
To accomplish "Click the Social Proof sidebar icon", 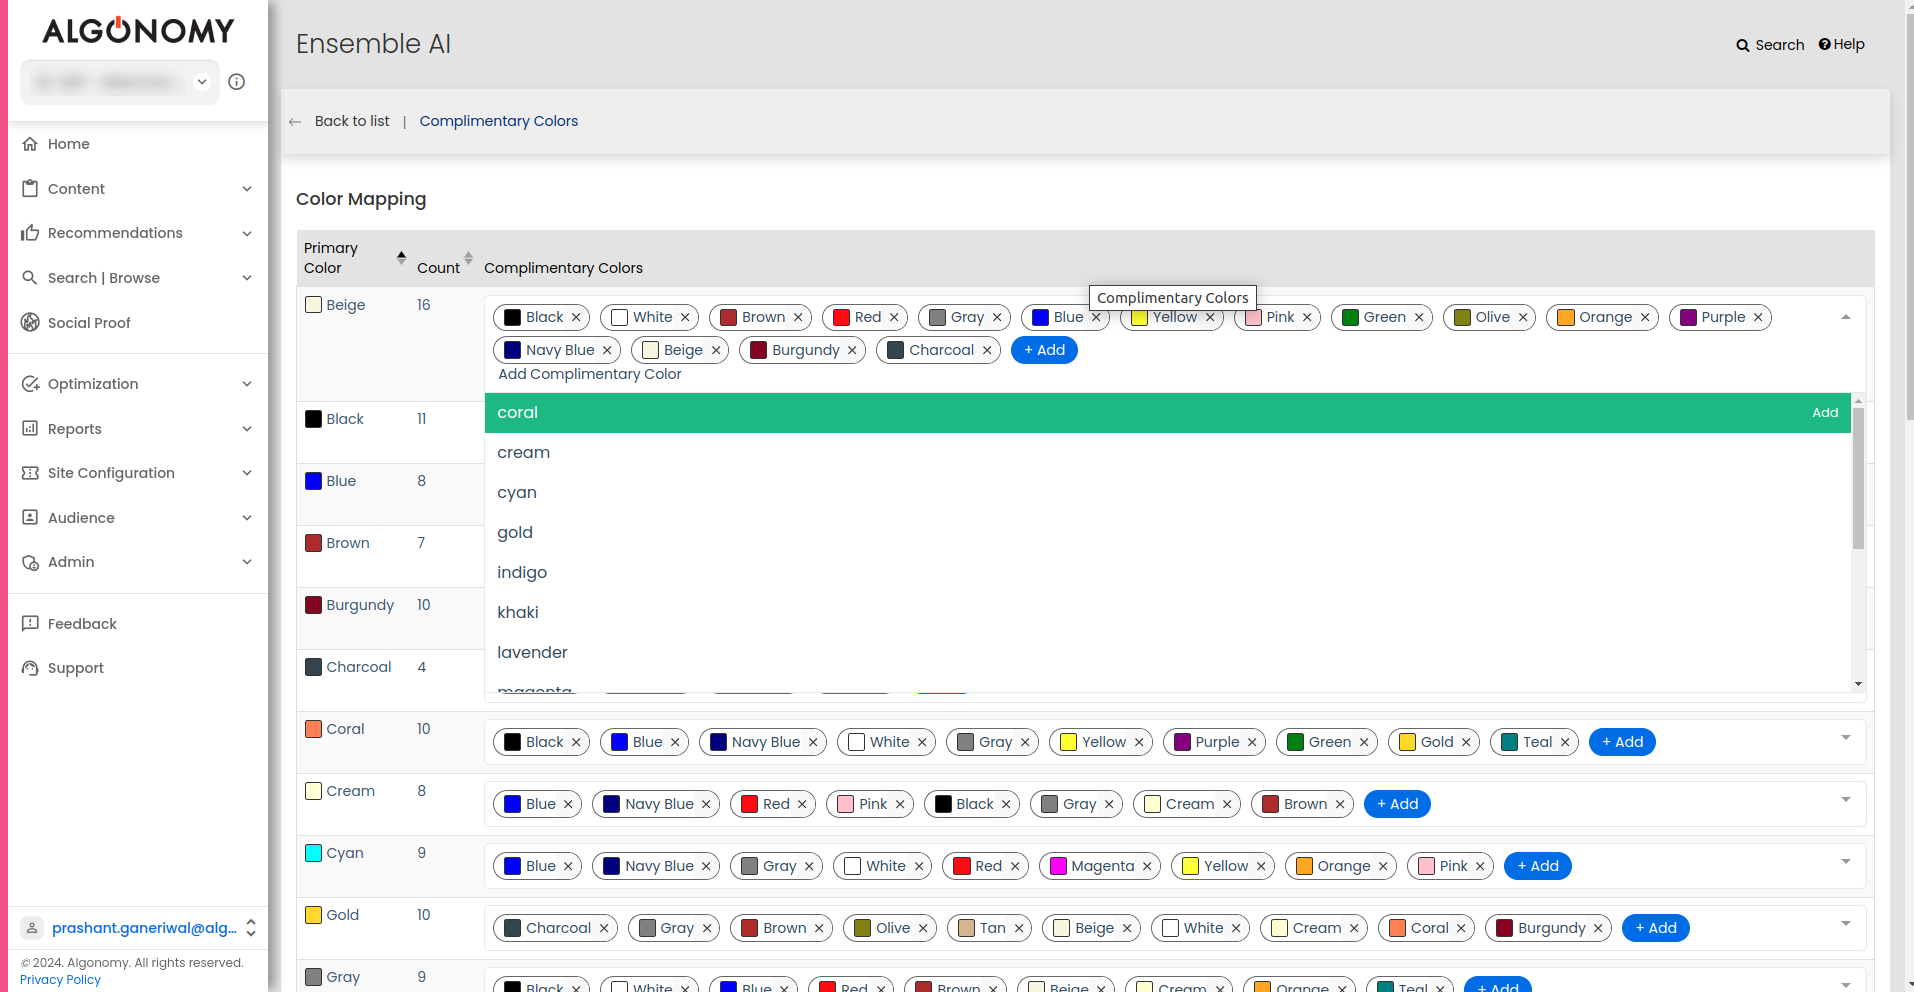I will coord(30,322).
